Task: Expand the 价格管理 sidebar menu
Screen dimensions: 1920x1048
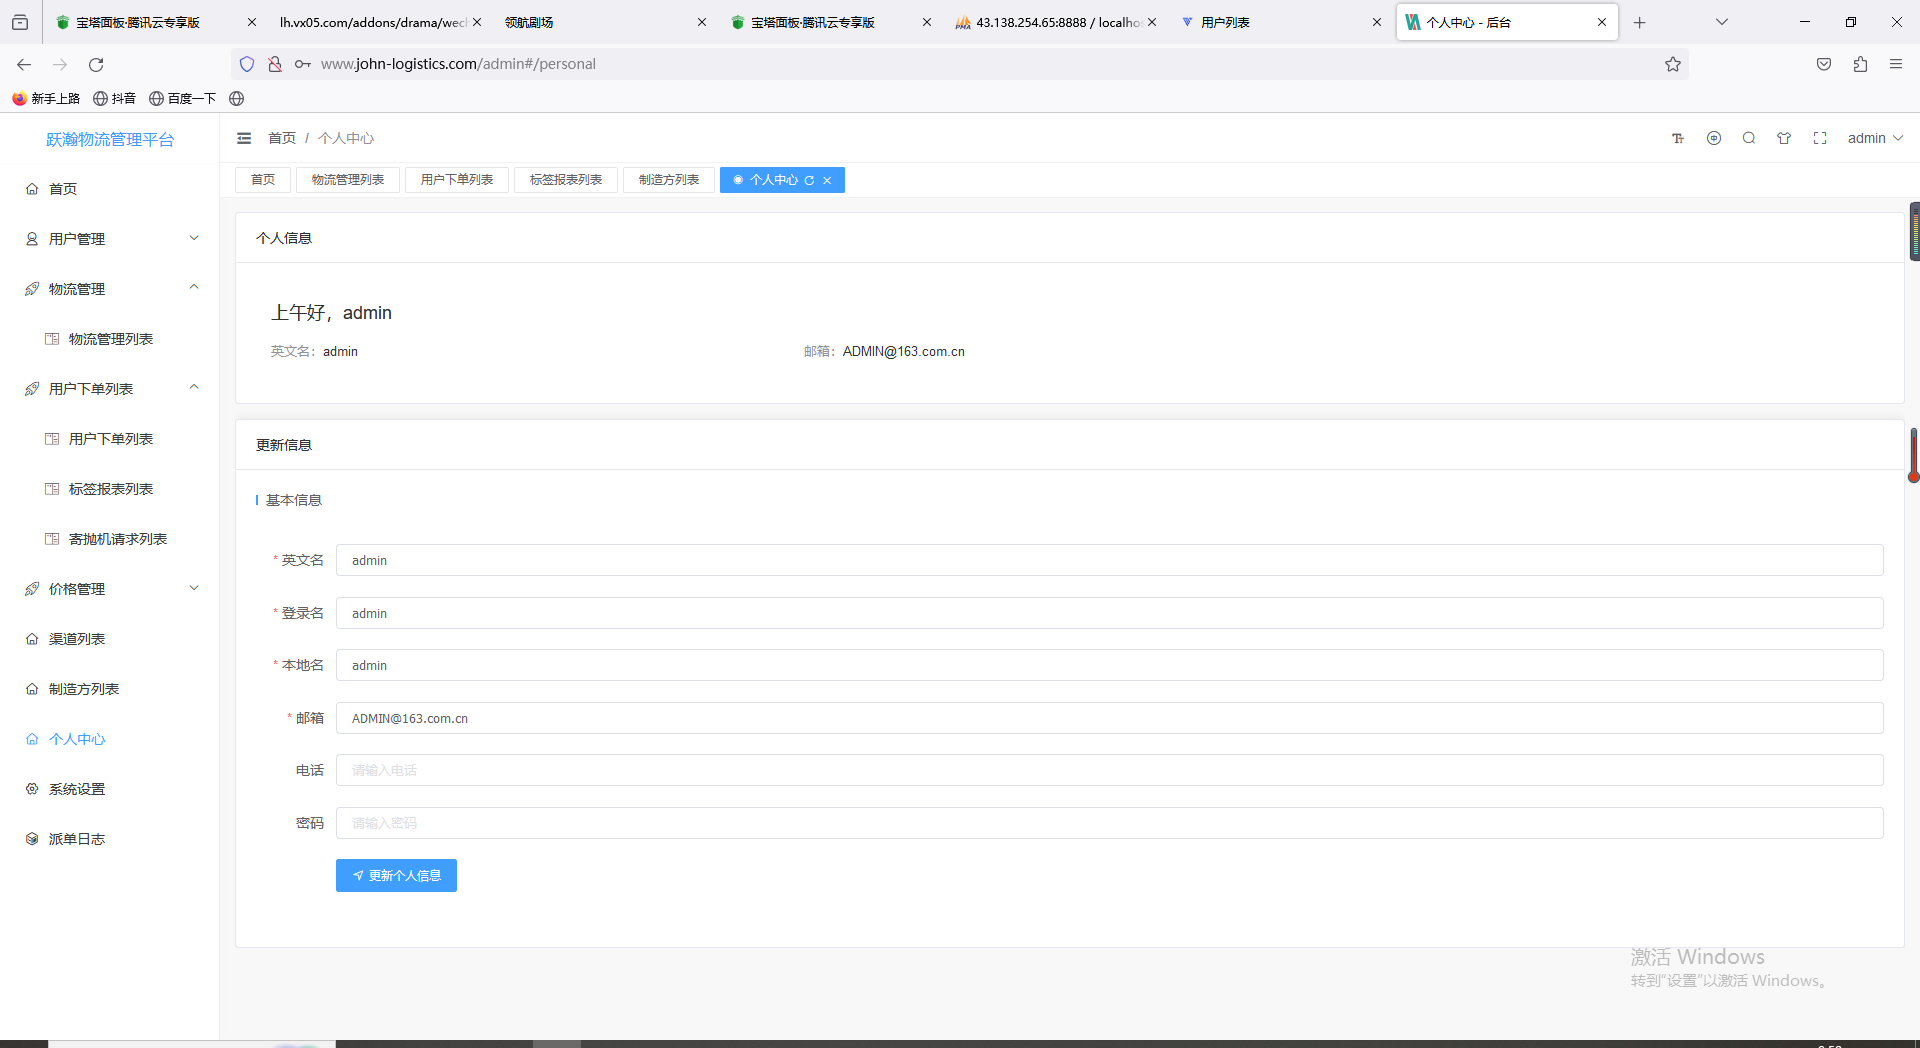Action: click(111, 589)
